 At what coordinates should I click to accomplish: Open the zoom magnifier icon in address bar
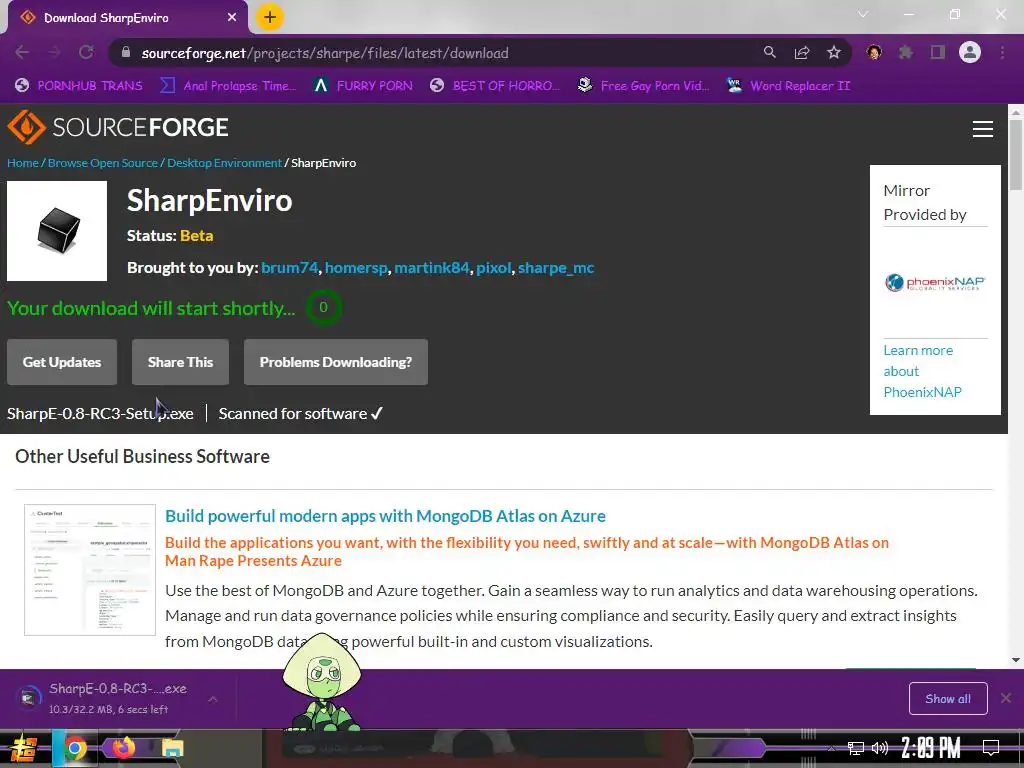pos(770,53)
